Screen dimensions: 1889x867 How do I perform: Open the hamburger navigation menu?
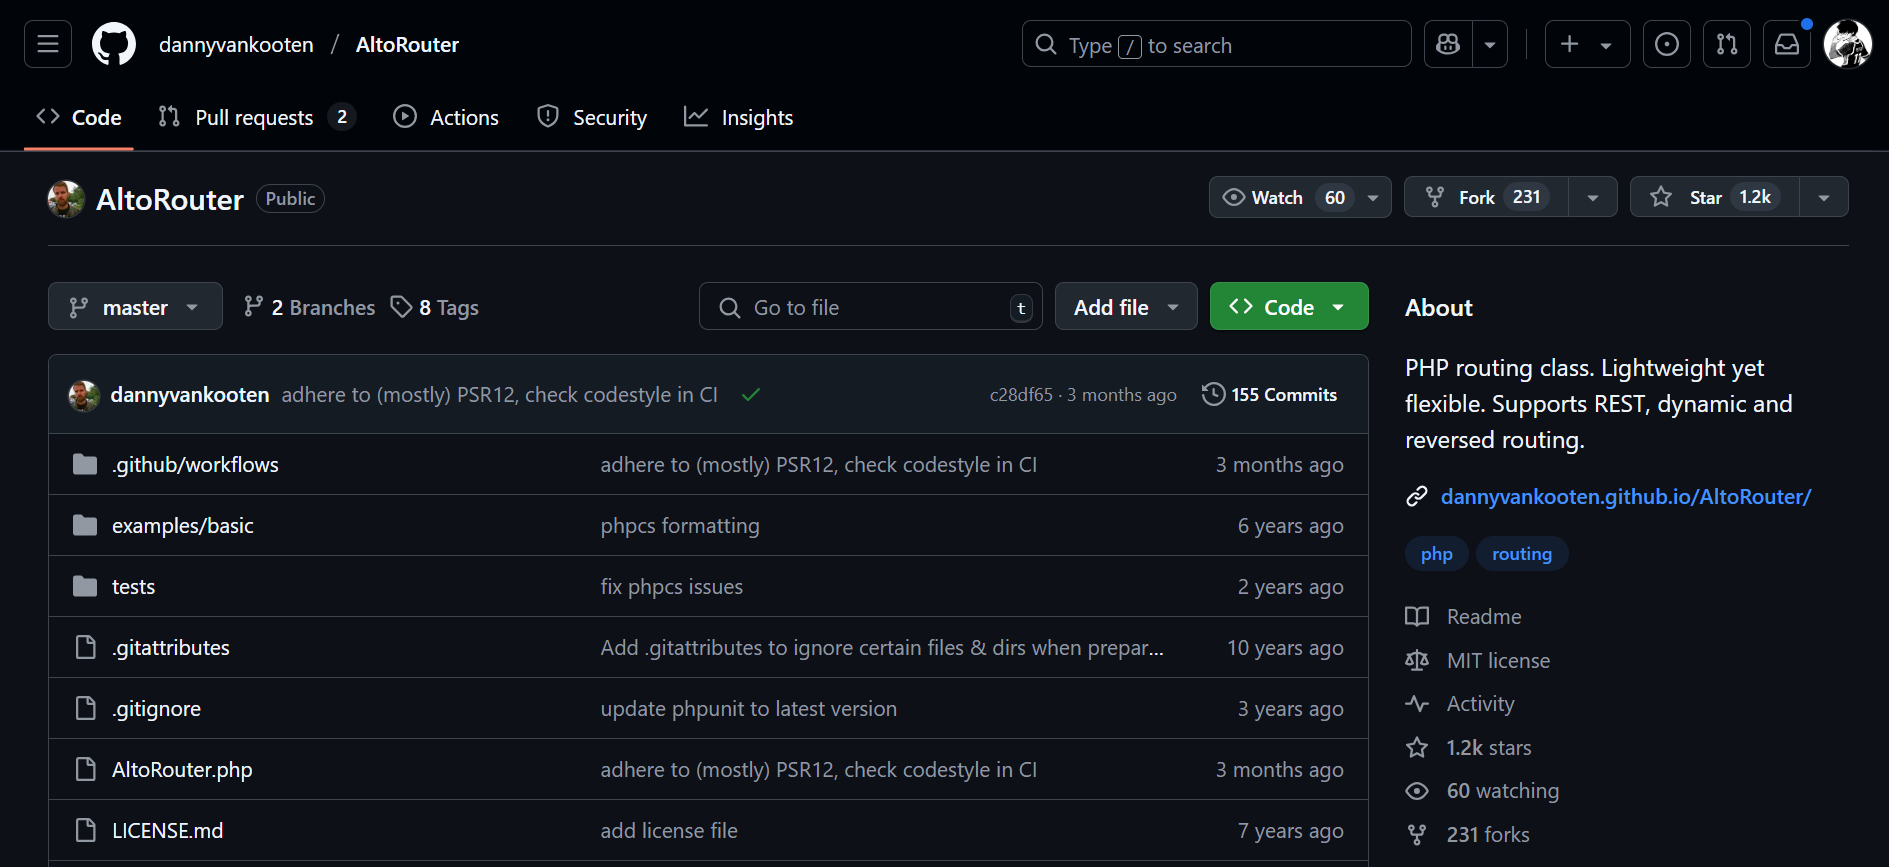pos(48,44)
